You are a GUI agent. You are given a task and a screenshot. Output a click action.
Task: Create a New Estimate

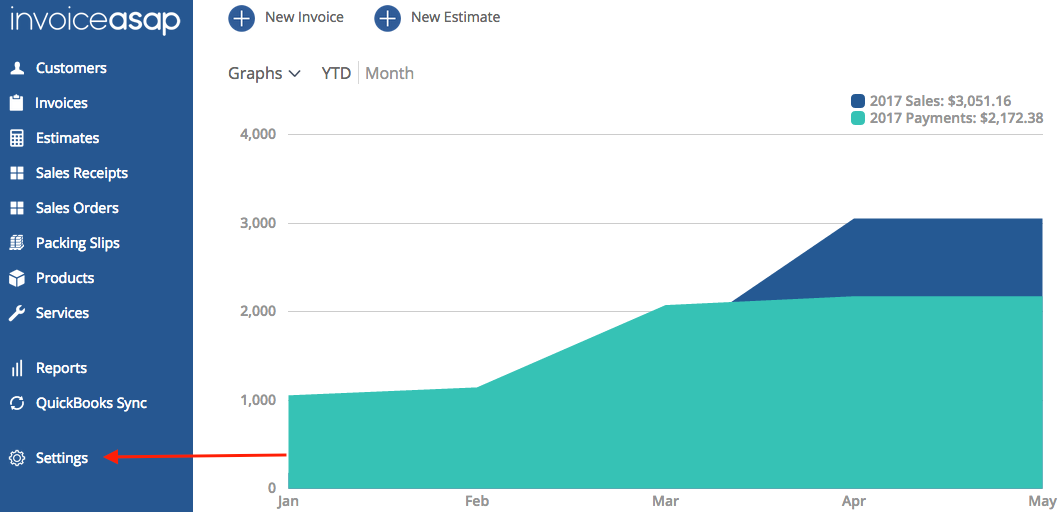[x=438, y=17]
